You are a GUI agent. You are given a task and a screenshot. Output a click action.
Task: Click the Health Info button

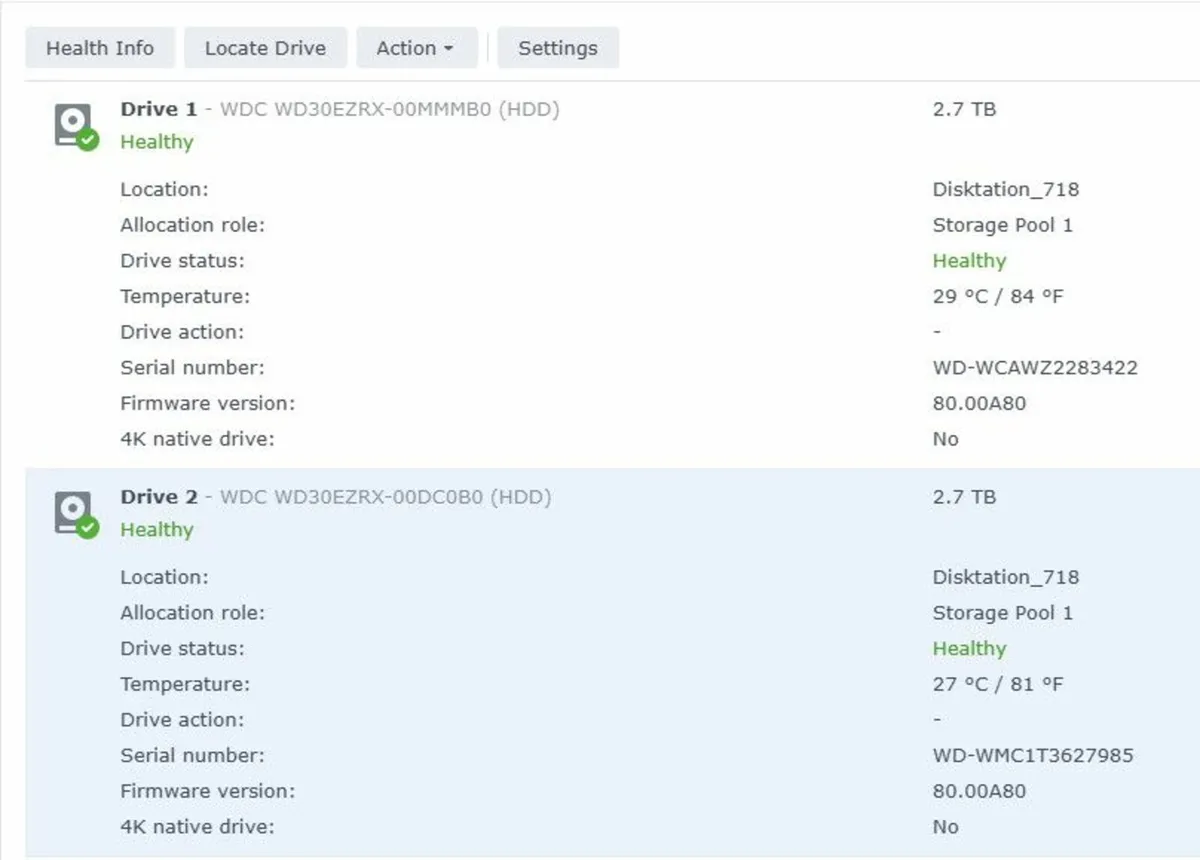coord(100,48)
